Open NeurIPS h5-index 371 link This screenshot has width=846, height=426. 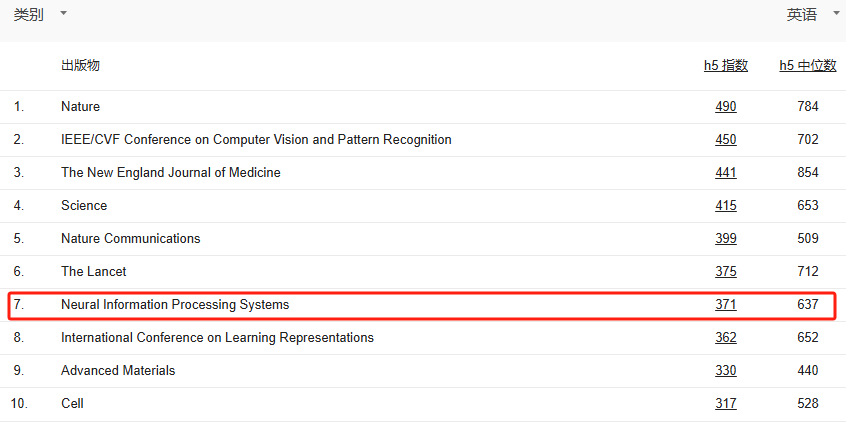tap(725, 305)
